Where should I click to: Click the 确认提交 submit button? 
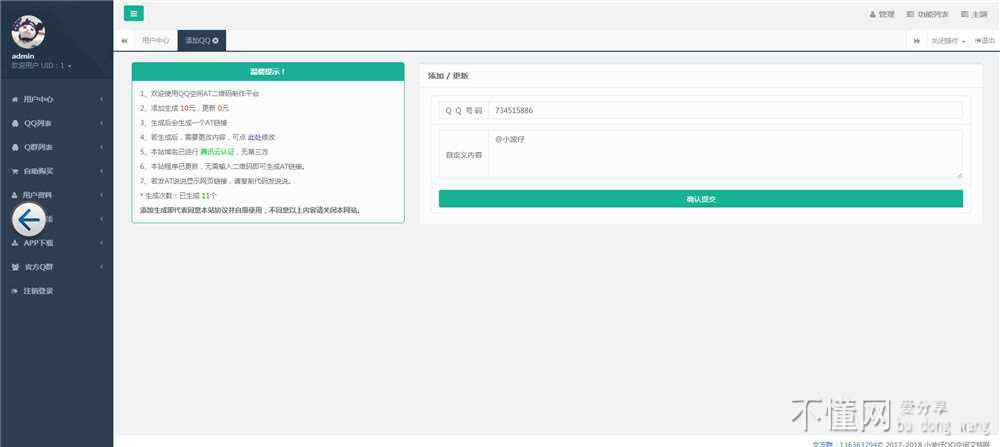(700, 199)
